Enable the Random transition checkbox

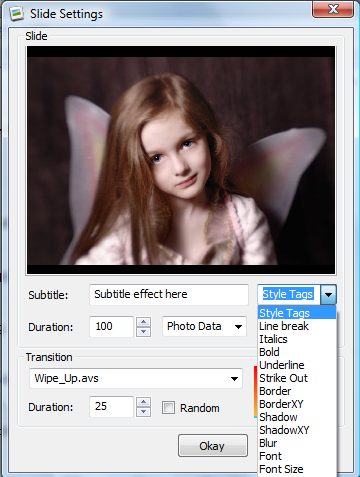click(168, 407)
